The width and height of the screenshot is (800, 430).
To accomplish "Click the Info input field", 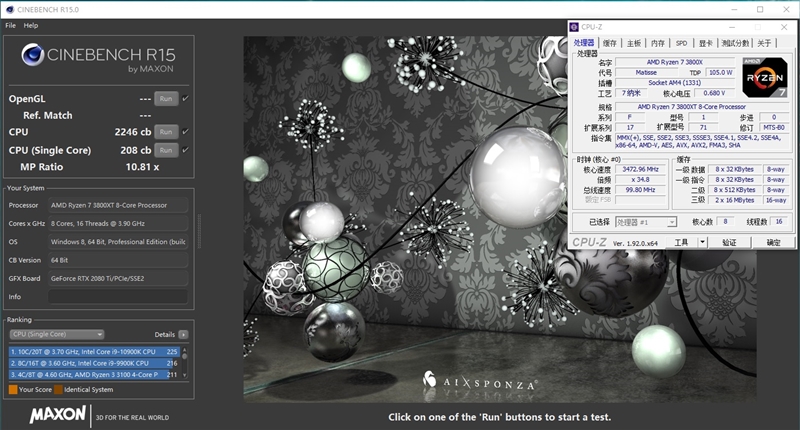I will 118,296.
